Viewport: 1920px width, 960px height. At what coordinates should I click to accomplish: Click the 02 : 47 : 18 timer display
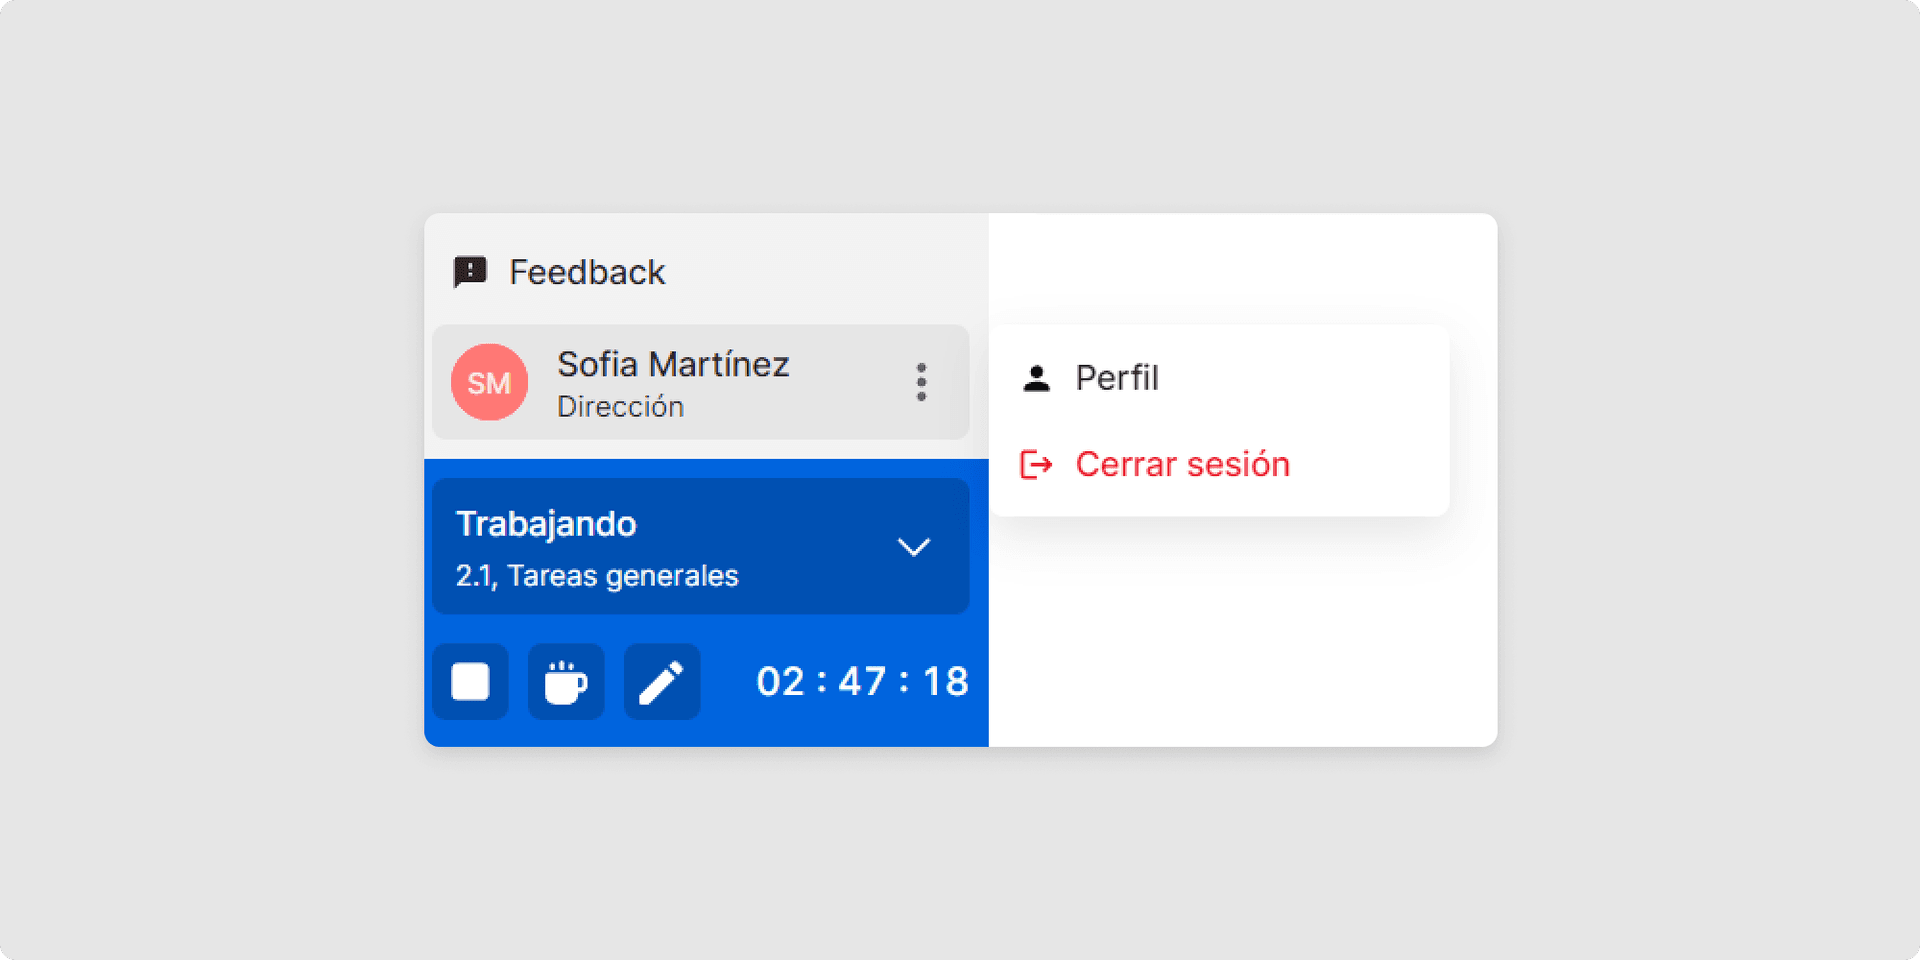click(x=862, y=682)
